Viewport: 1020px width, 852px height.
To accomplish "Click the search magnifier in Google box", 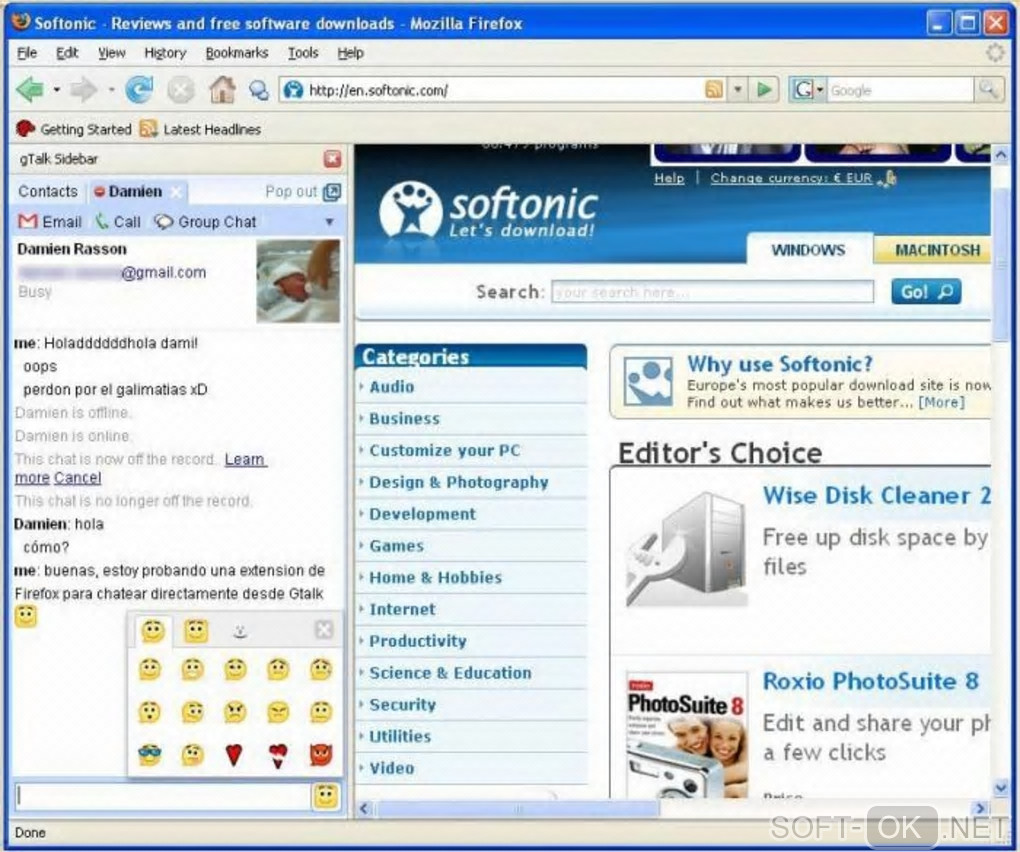I will [988, 89].
